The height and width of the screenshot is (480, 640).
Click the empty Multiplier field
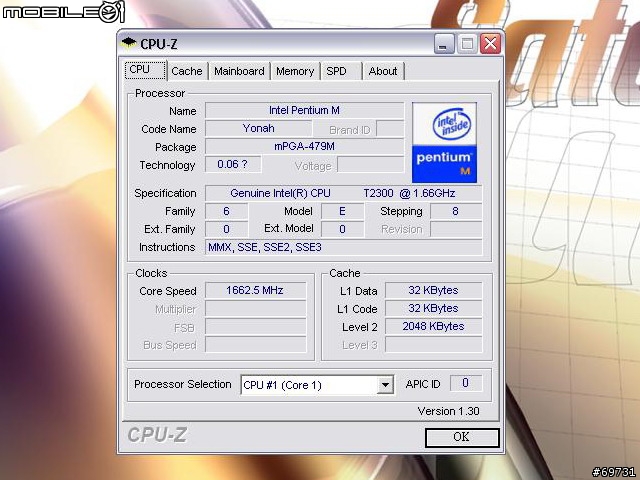256,309
